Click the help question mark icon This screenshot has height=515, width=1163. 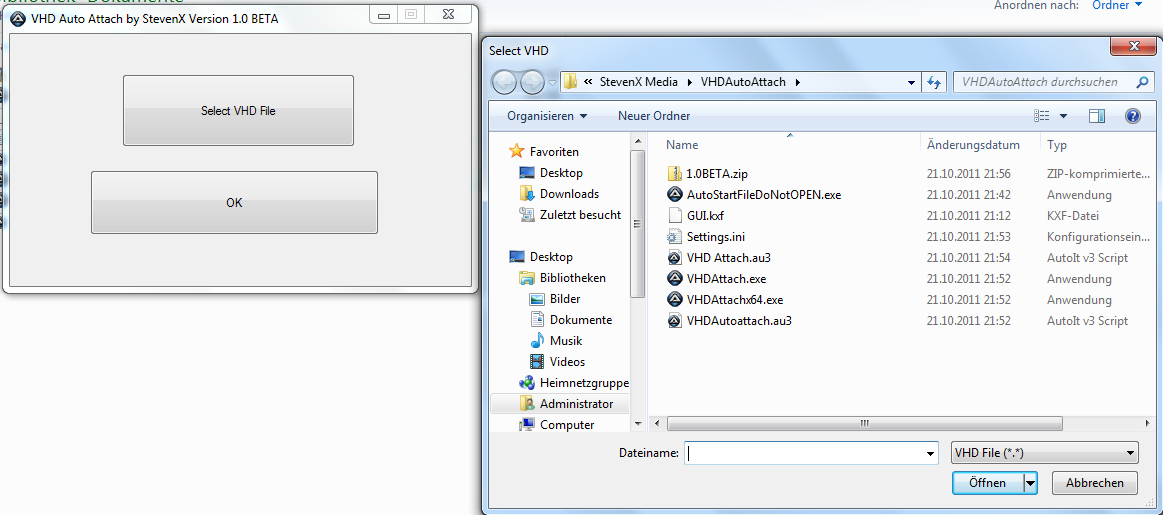point(1132,116)
